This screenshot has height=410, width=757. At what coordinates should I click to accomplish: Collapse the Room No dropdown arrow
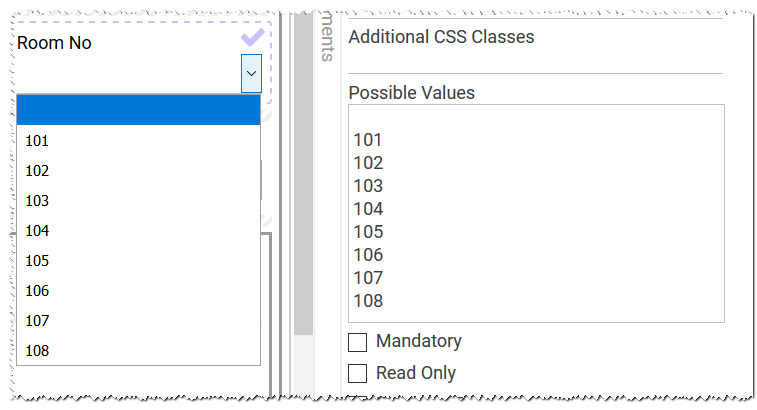click(x=251, y=73)
